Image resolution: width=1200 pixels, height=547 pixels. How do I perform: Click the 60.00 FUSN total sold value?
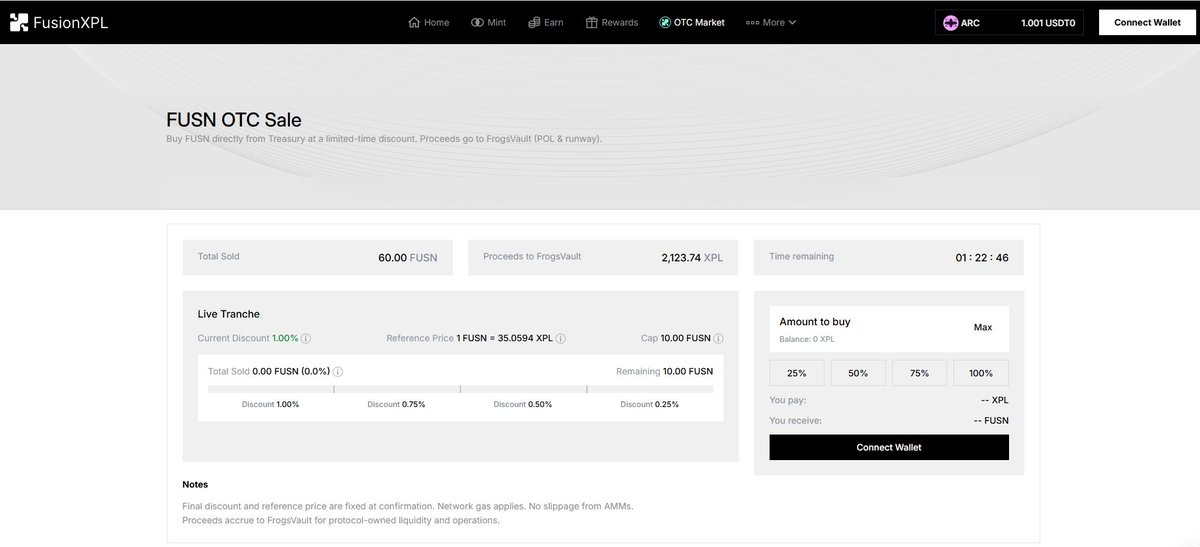(x=408, y=258)
